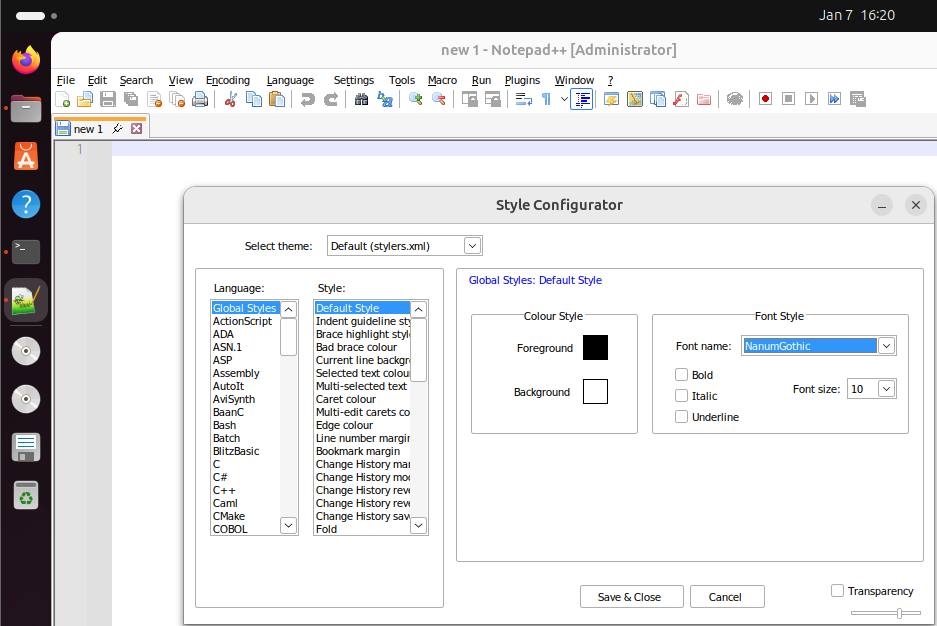Open the Language menu
Screen dimensions: 937x626
tap(290, 80)
